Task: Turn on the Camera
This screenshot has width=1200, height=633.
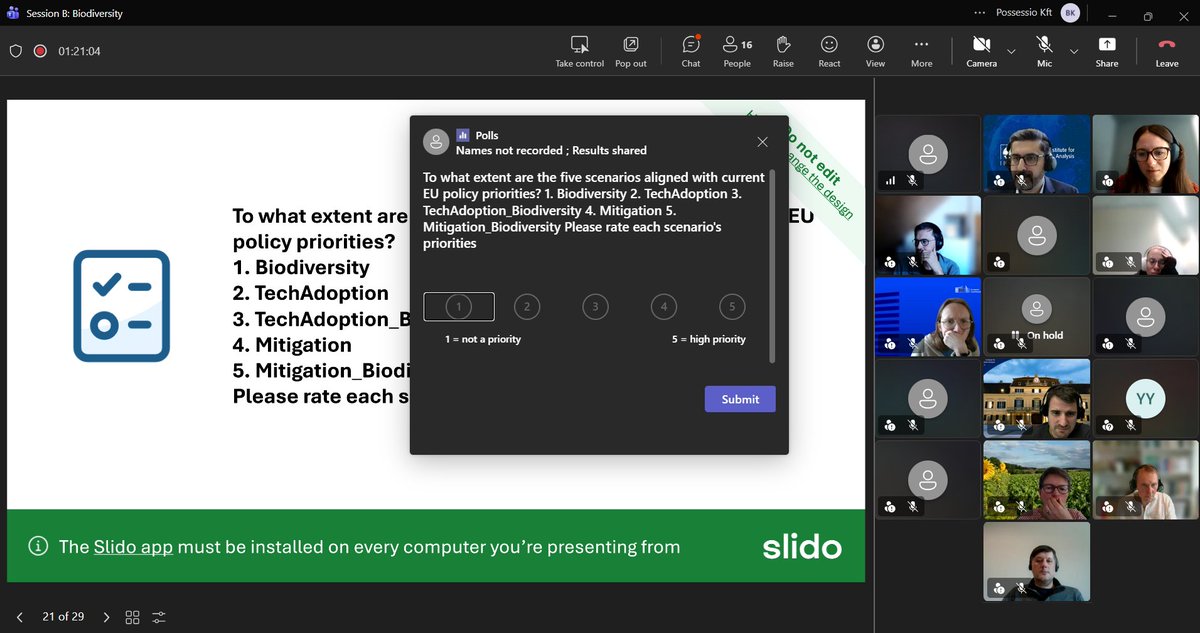Action: [x=981, y=51]
